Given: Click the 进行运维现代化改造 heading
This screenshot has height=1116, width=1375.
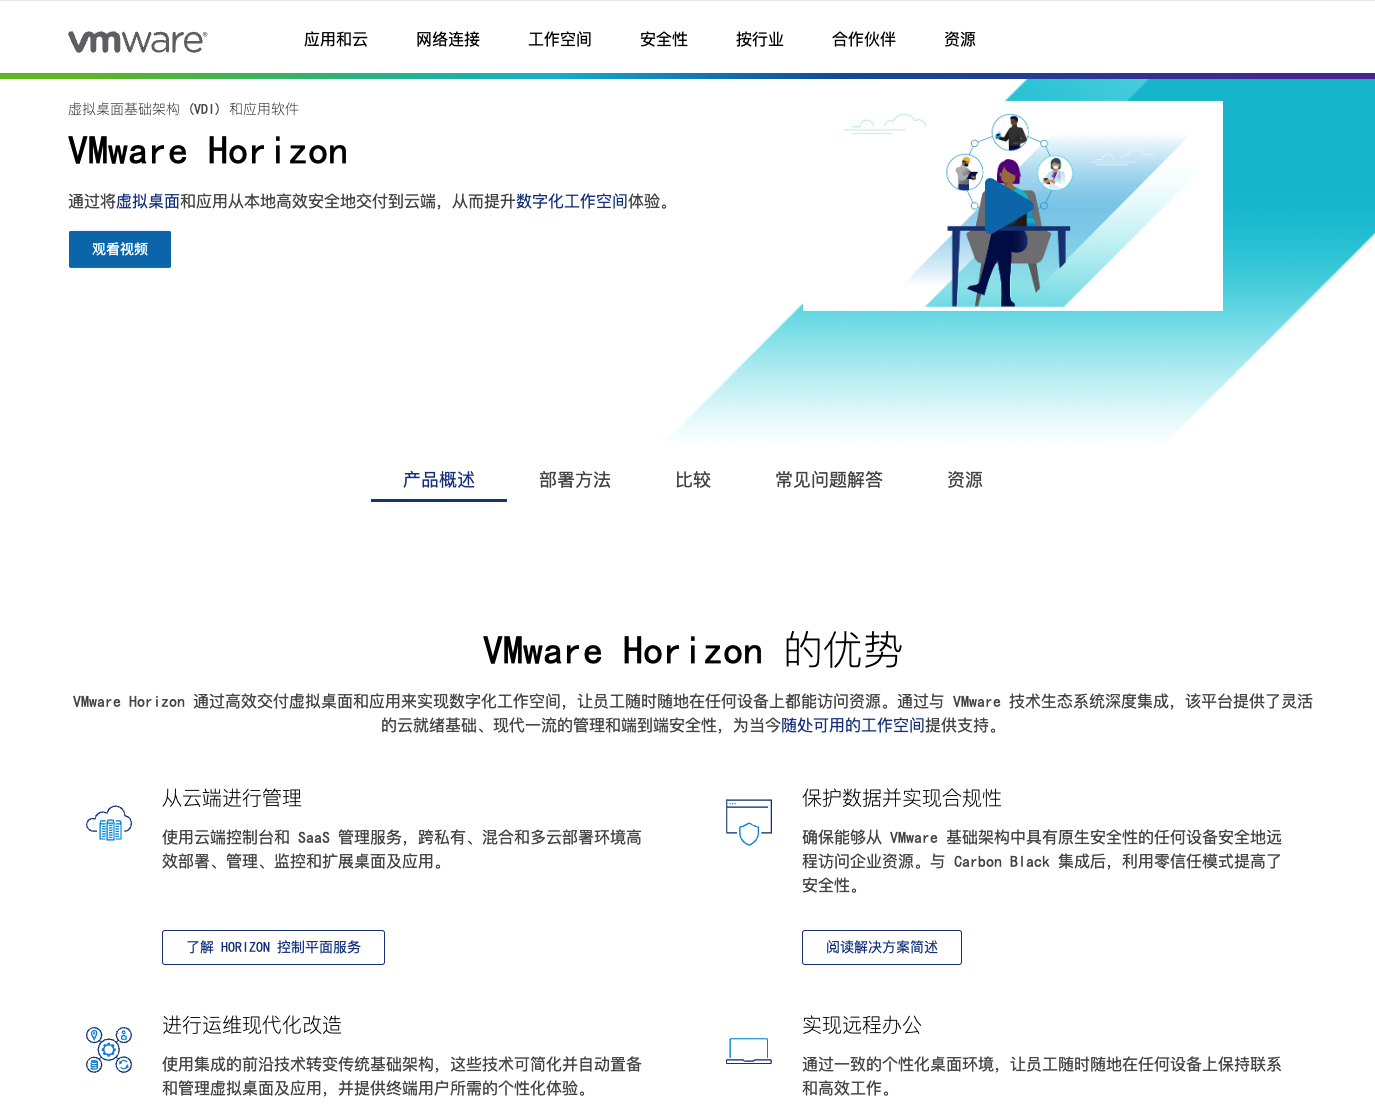Looking at the screenshot, I should (x=252, y=1025).
